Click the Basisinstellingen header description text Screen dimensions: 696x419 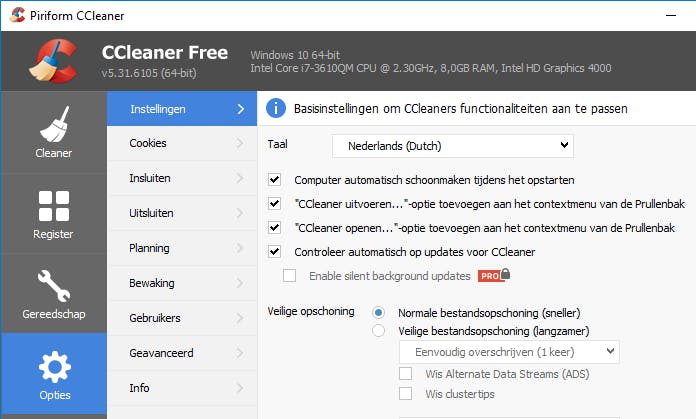(461, 108)
